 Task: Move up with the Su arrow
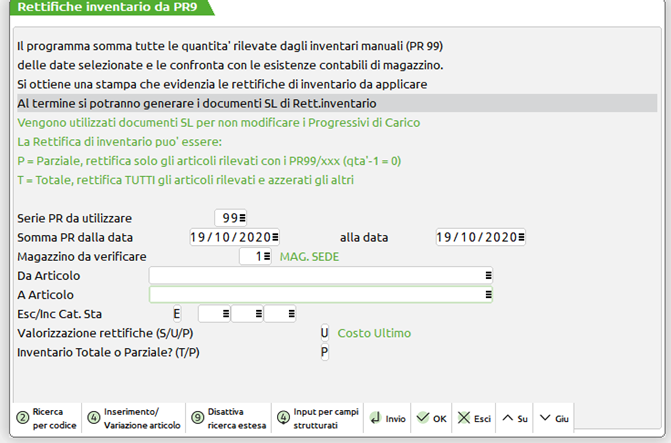click(517, 418)
